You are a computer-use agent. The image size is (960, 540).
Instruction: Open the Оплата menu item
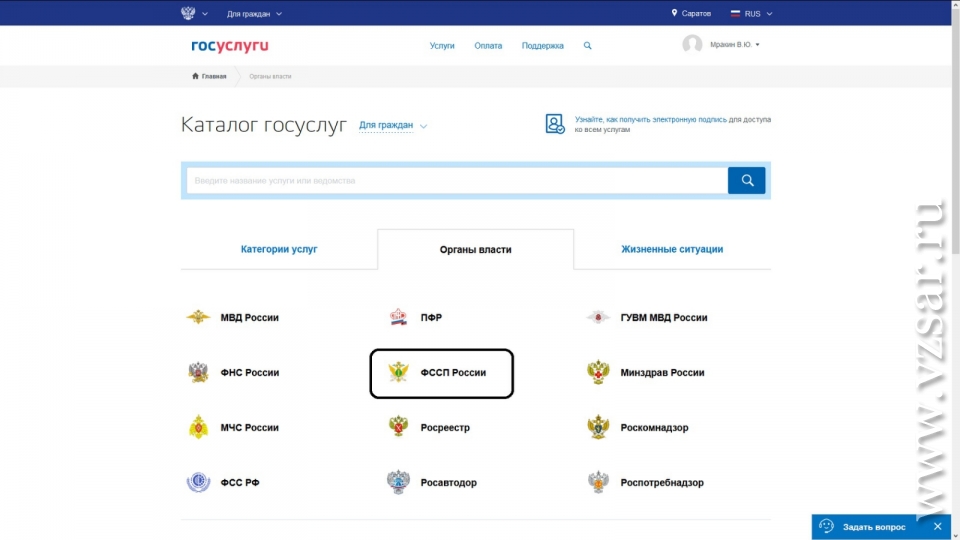[488, 45]
